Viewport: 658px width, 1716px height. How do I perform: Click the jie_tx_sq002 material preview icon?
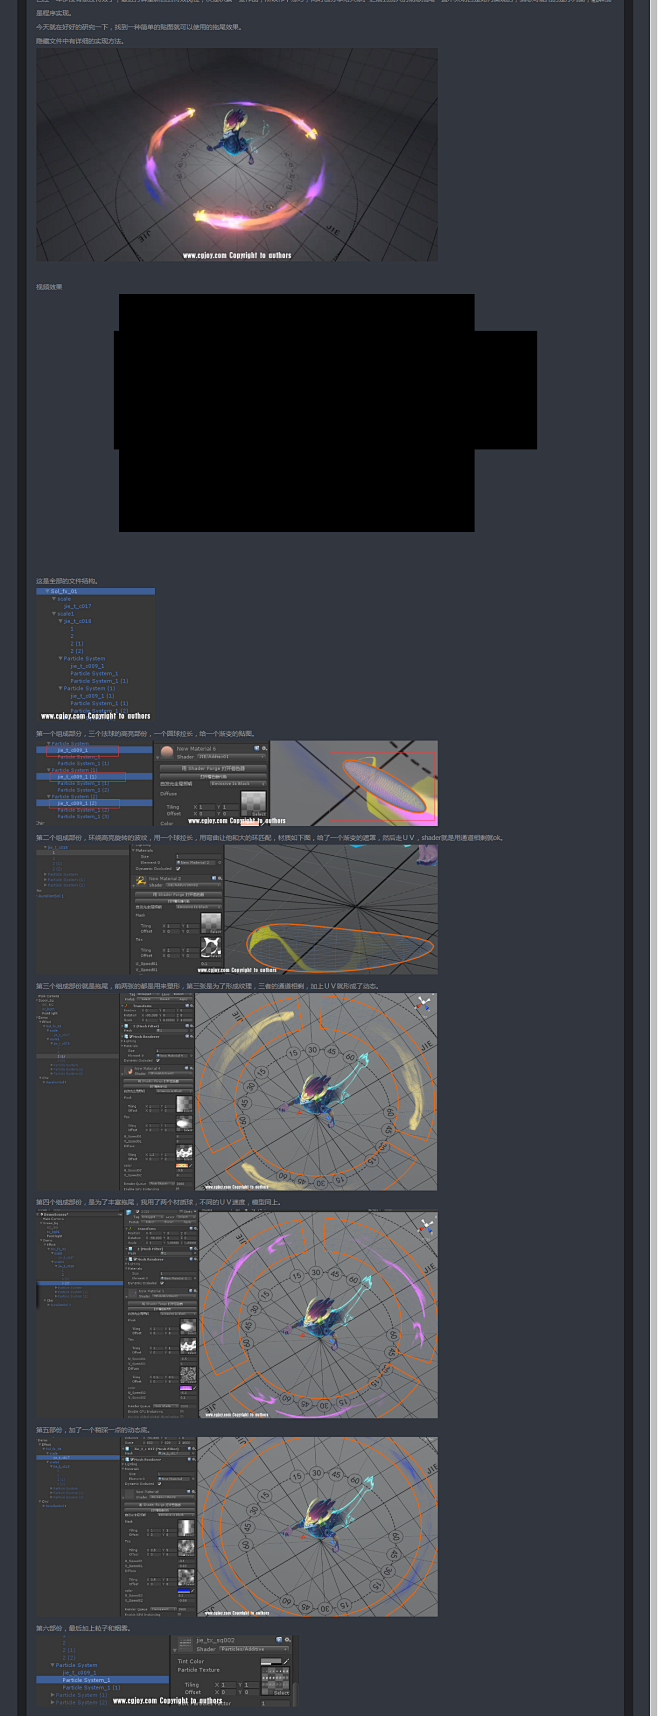(184, 1644)
